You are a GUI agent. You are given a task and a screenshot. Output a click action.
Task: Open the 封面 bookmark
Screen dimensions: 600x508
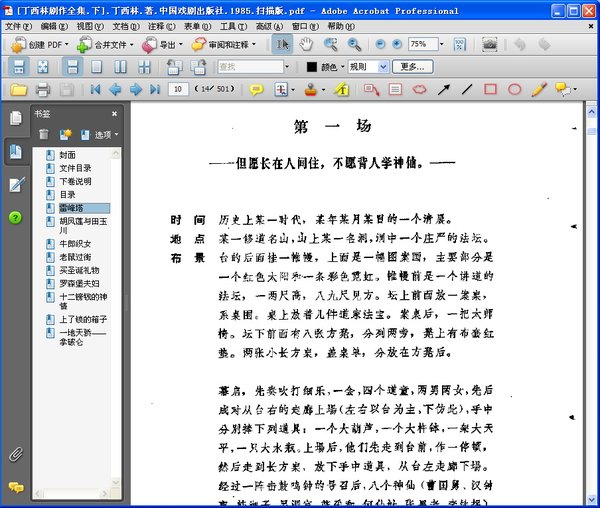click(67, 155)
